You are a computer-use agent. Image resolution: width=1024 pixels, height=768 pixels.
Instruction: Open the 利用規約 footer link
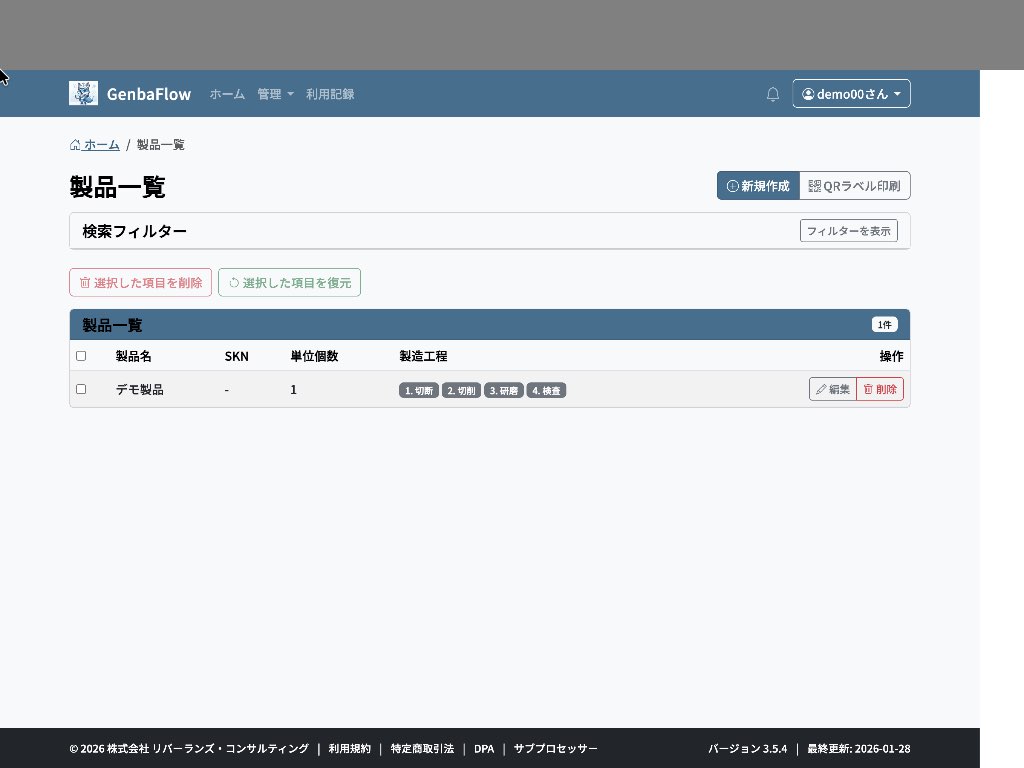(x=350, y=749)
